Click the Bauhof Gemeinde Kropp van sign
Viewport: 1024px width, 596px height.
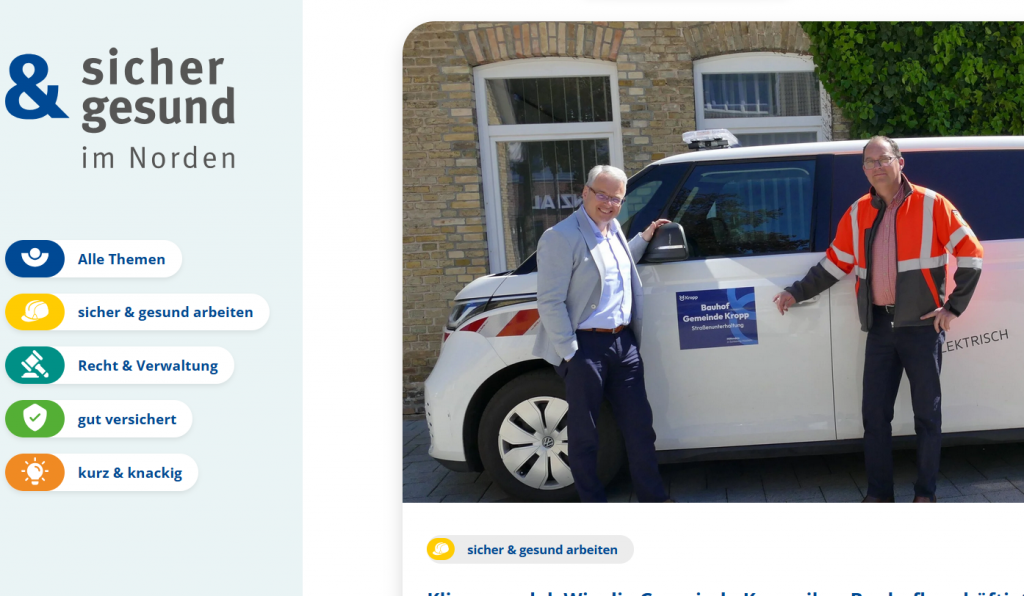click(716, 318)
